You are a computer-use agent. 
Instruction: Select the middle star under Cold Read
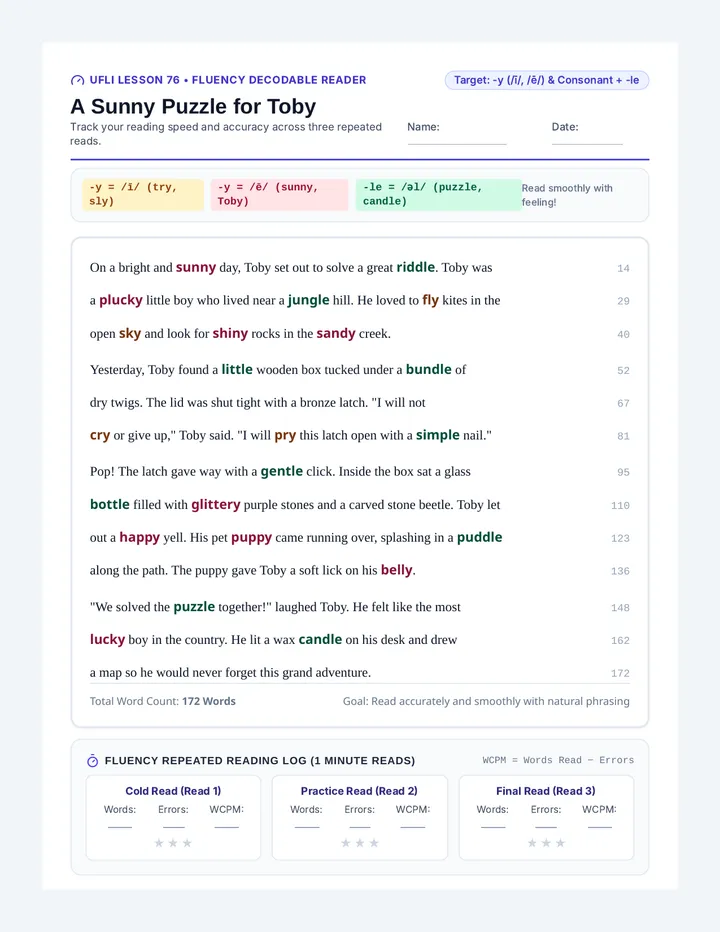pos(173,843)
